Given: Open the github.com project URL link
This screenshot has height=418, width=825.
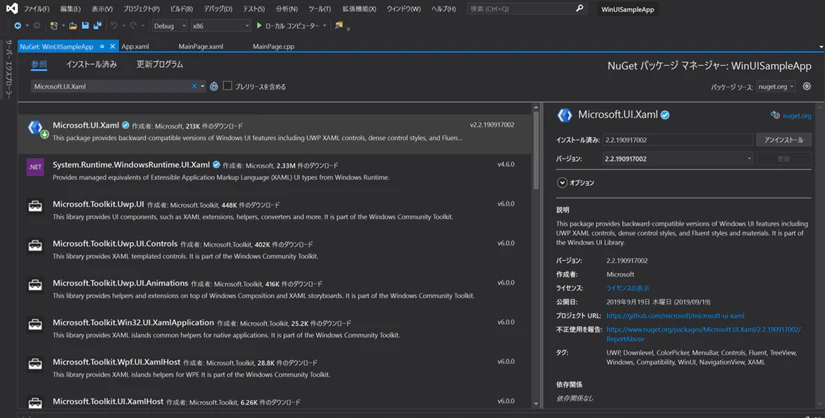Looking at the screenshot, I should click(675, 316).
